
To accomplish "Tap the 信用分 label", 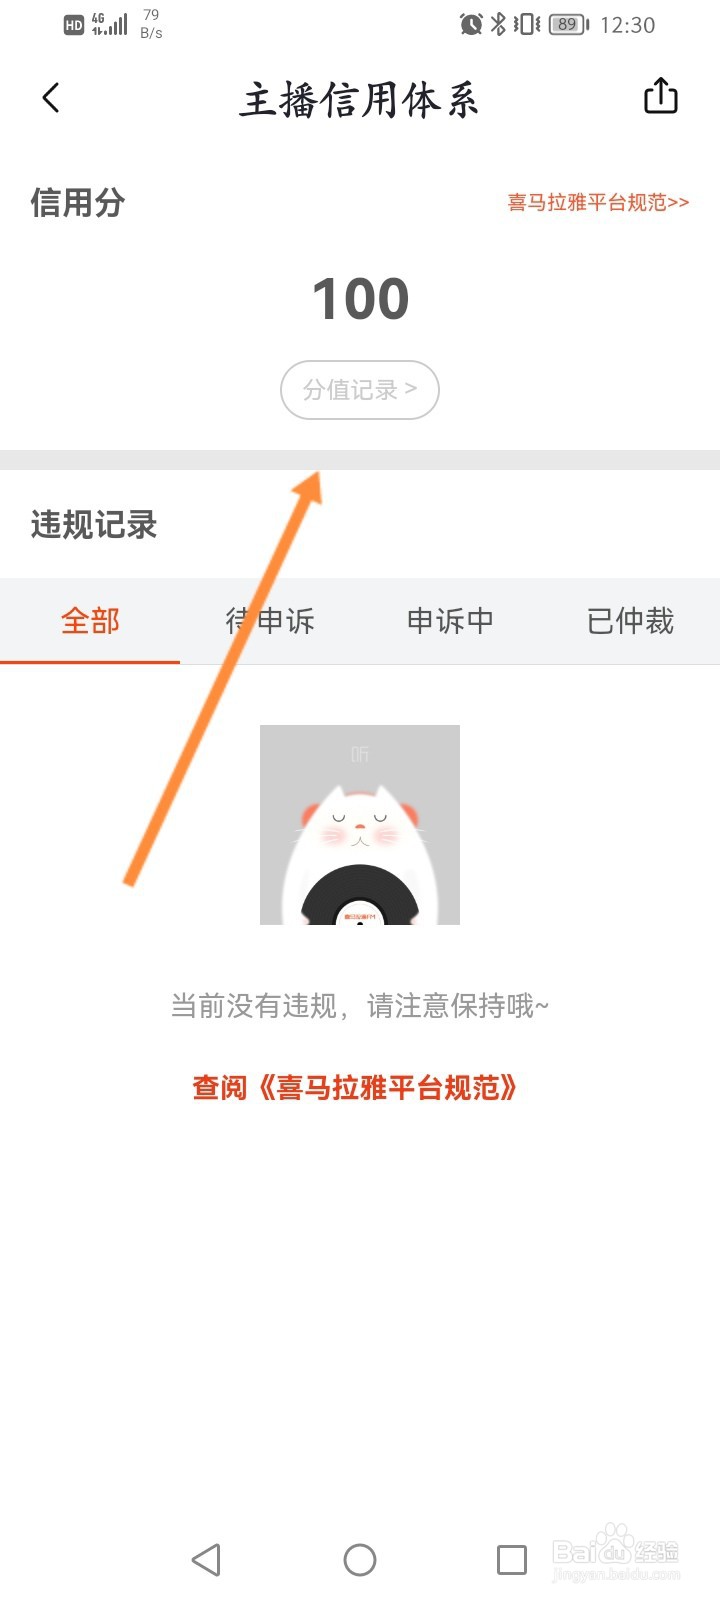I will [x=78, y=202].
